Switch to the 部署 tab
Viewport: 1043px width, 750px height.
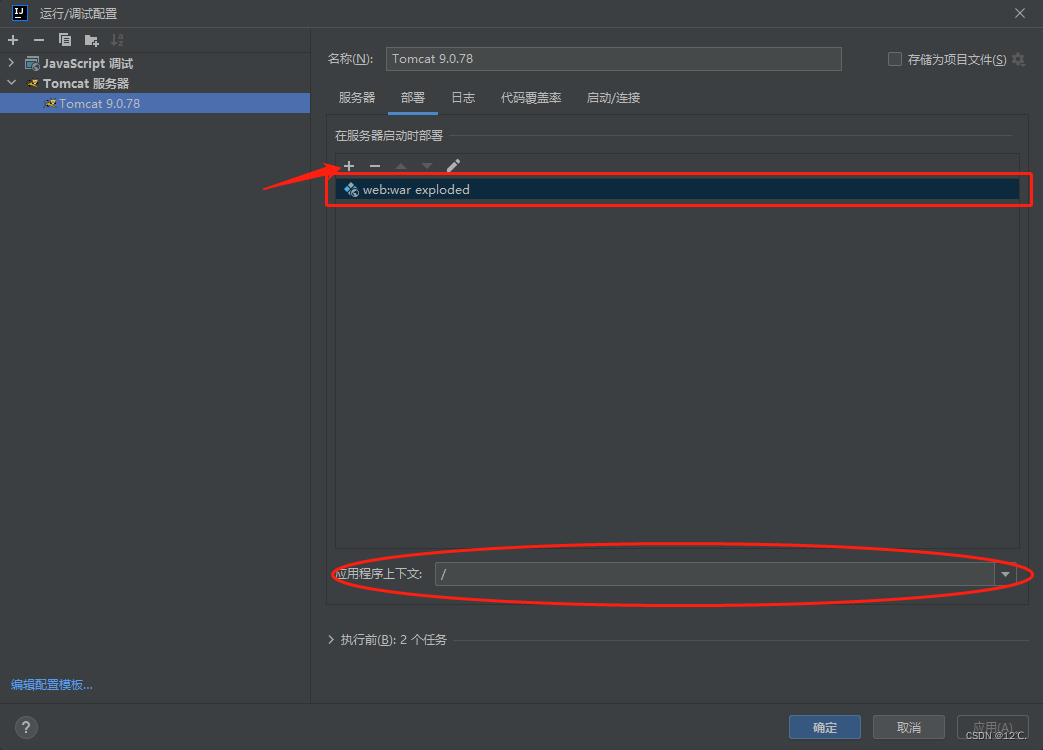click(412, 98)
